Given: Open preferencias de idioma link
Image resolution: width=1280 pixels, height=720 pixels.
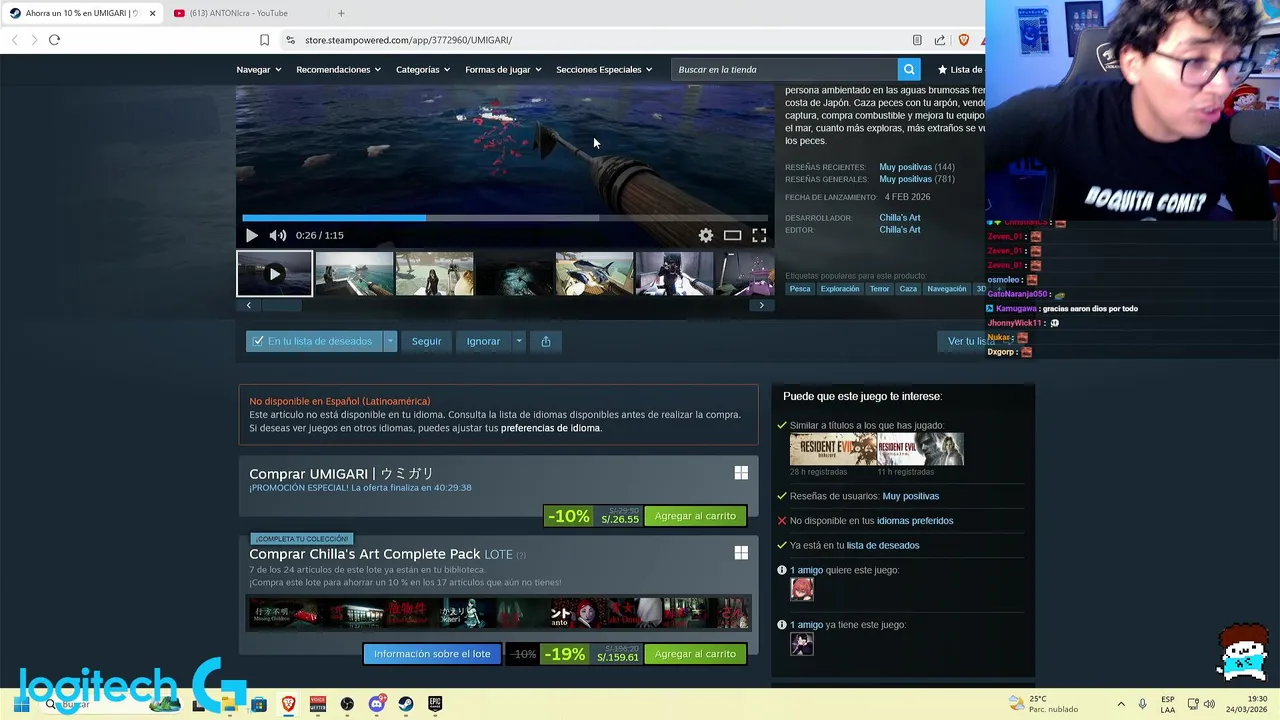Looking at the screenshot, I should coord(550,428).
